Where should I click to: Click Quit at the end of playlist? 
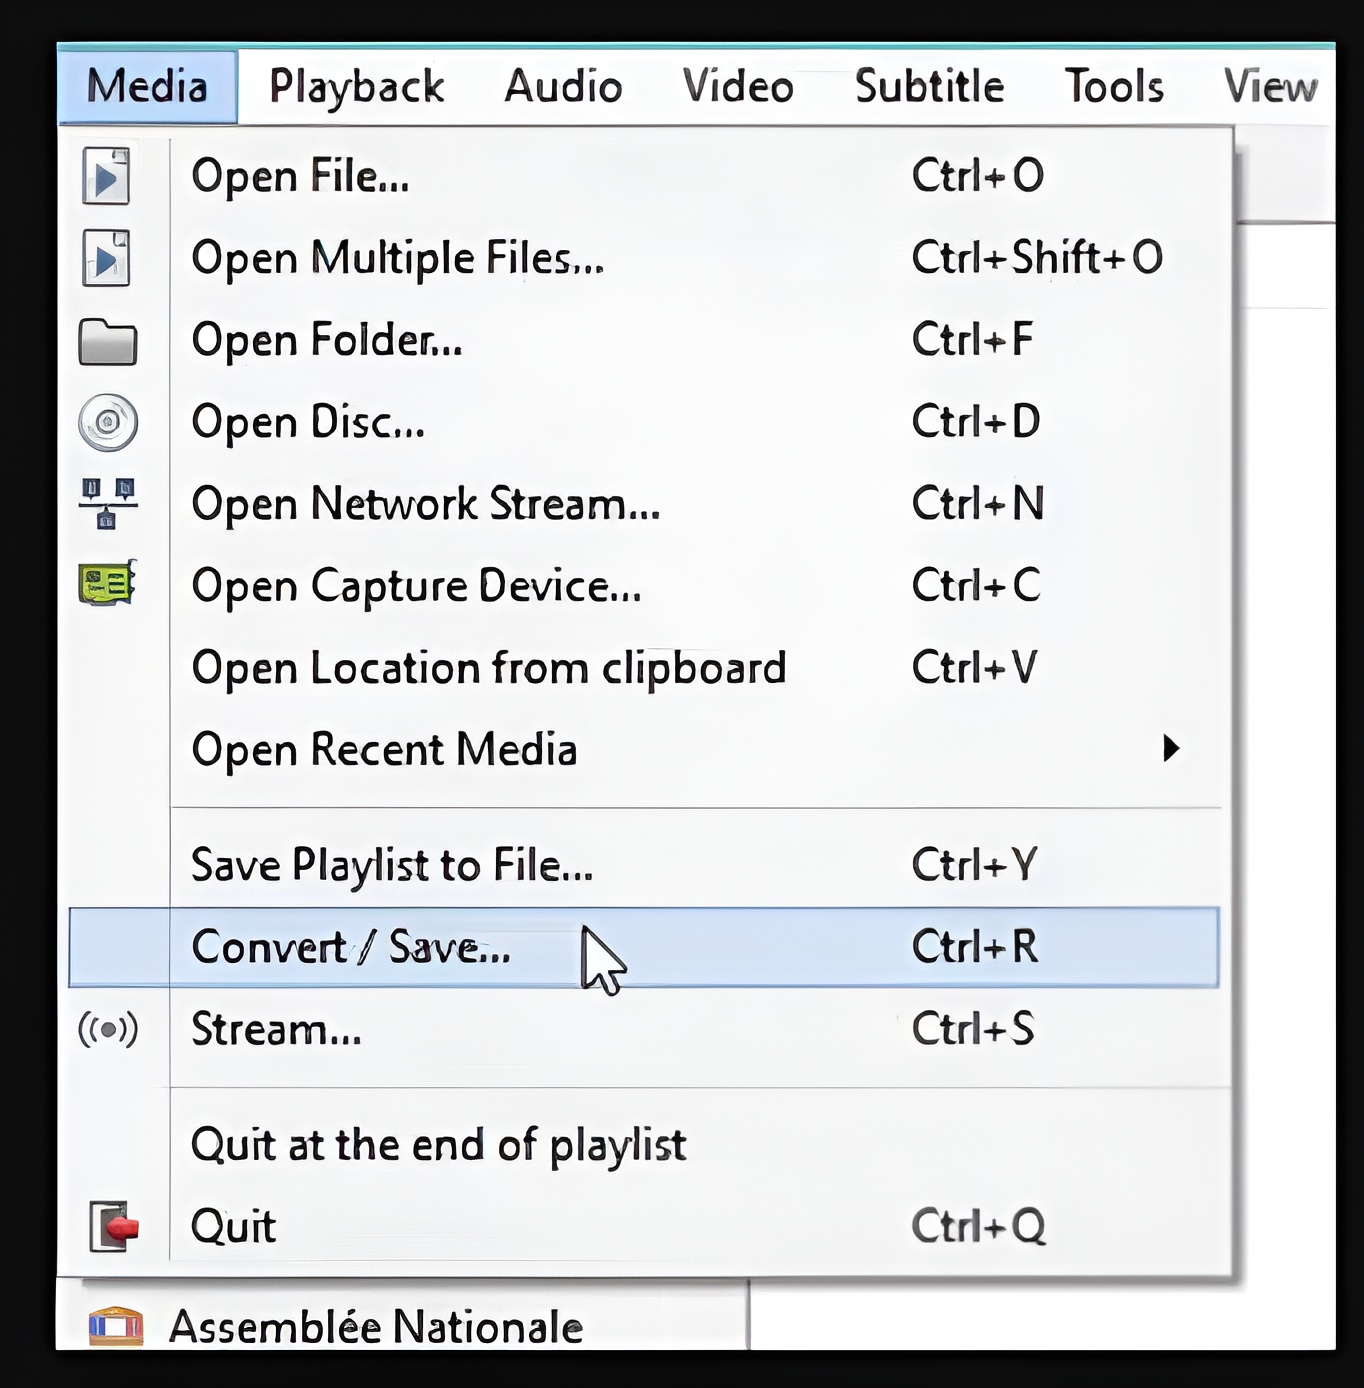438,1144
